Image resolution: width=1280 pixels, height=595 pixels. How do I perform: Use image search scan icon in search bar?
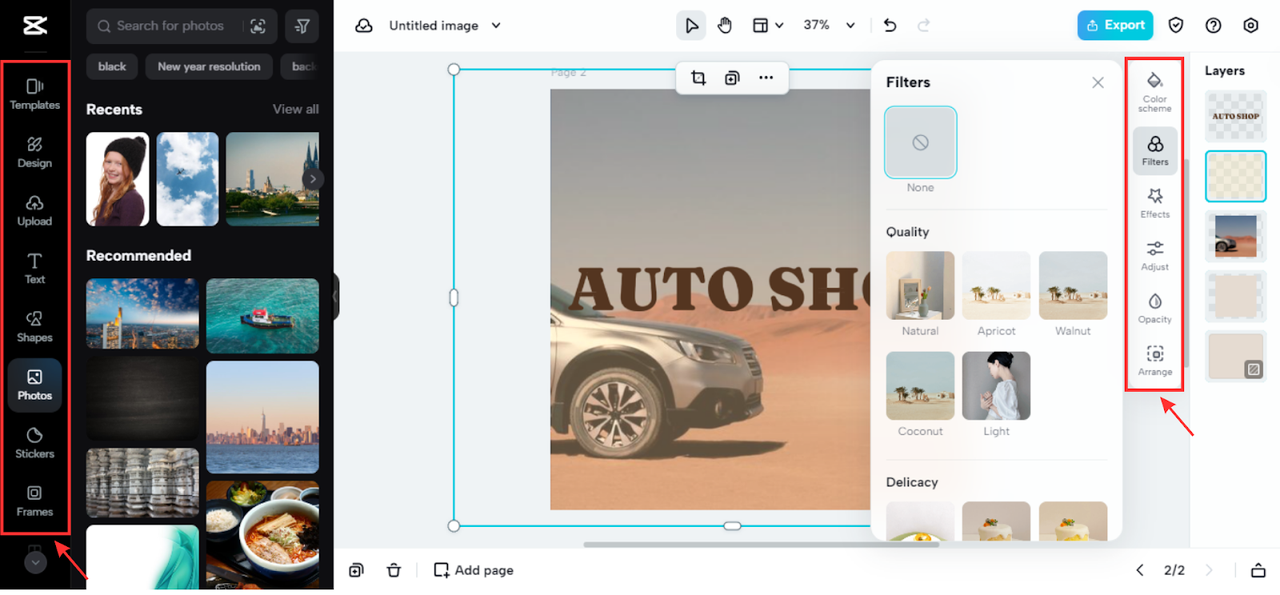pyautogui.click(x=258, y=26)
